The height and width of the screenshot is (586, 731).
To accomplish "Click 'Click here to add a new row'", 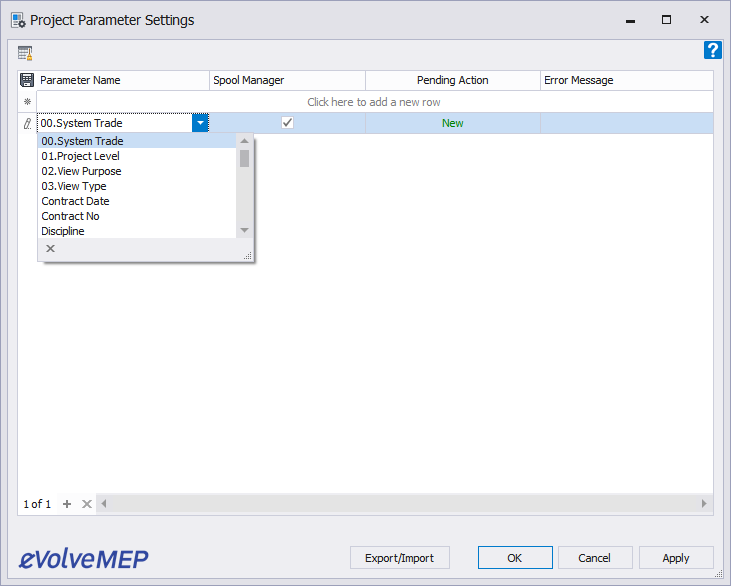I will point(374,102).
